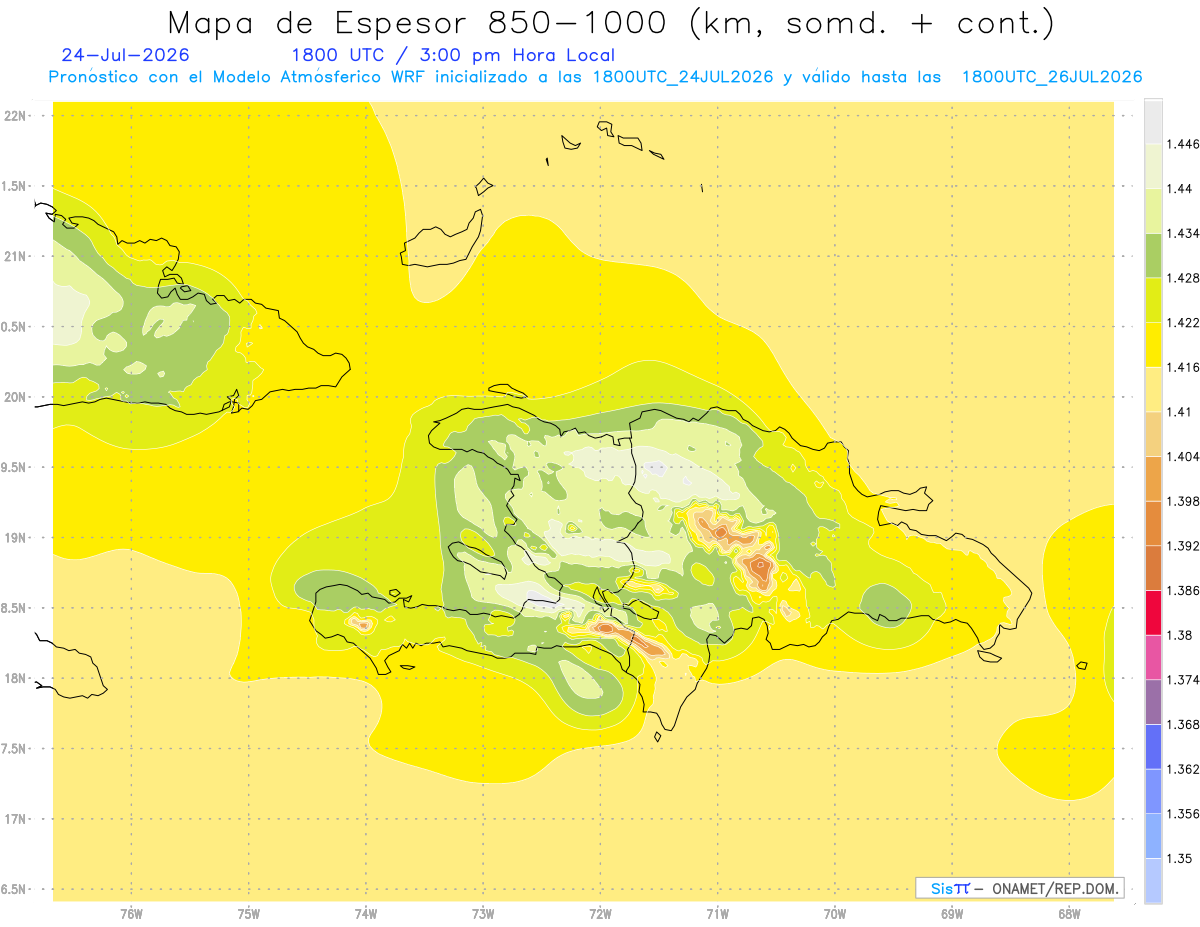Click the colorbar value '1.368'
This screenshot has width=1200, height=927.
pos(1182,725)
